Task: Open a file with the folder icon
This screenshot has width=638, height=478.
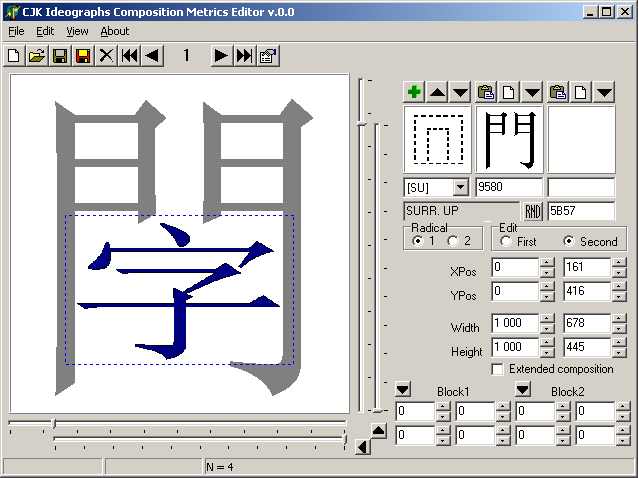Action: 37,56
